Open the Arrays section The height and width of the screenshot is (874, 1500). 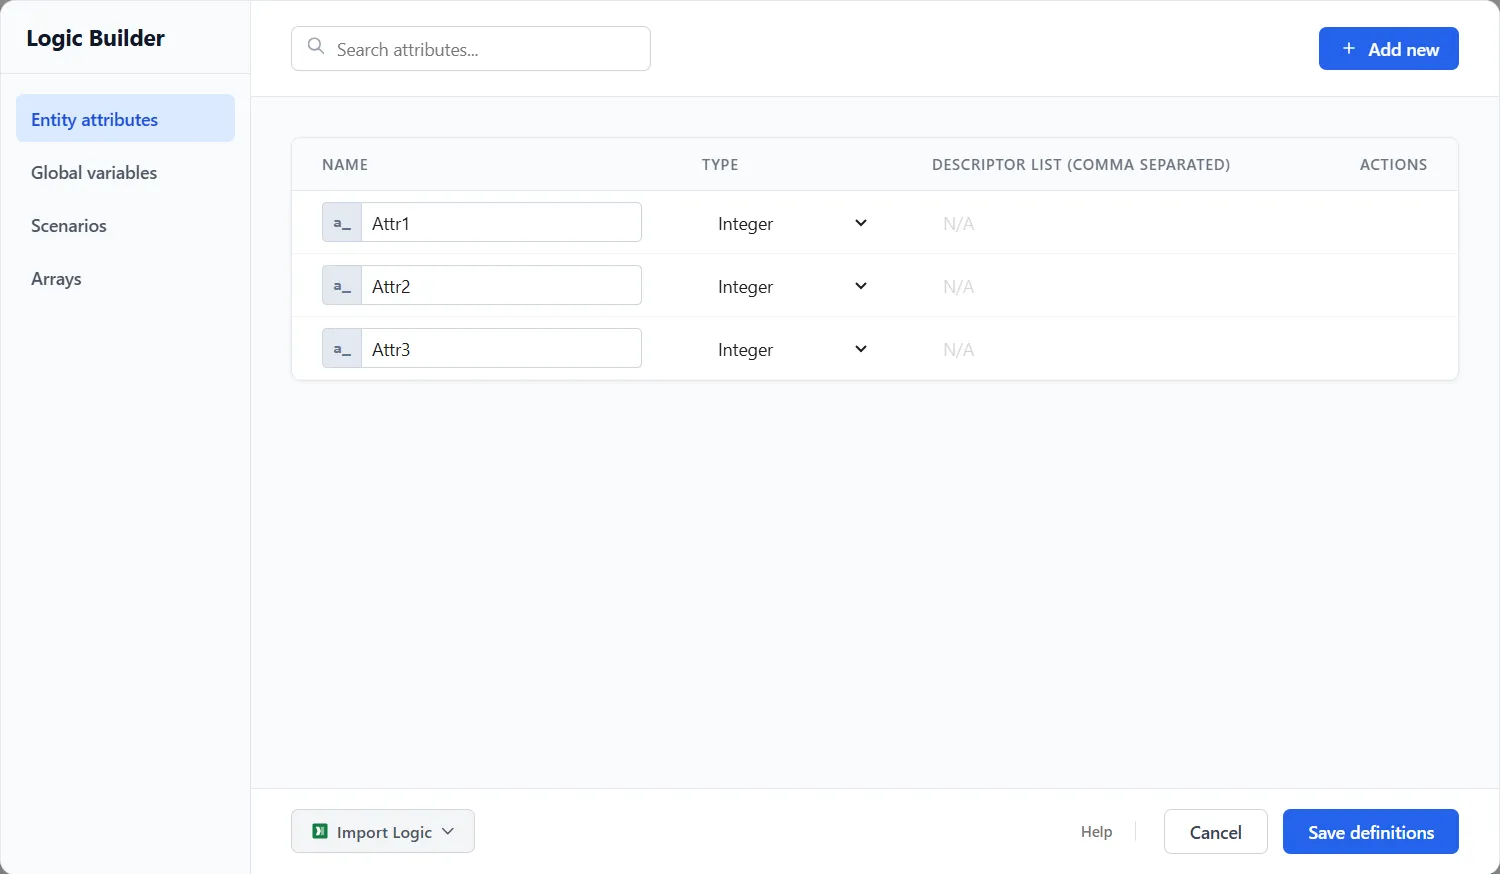tap(125, 278)
